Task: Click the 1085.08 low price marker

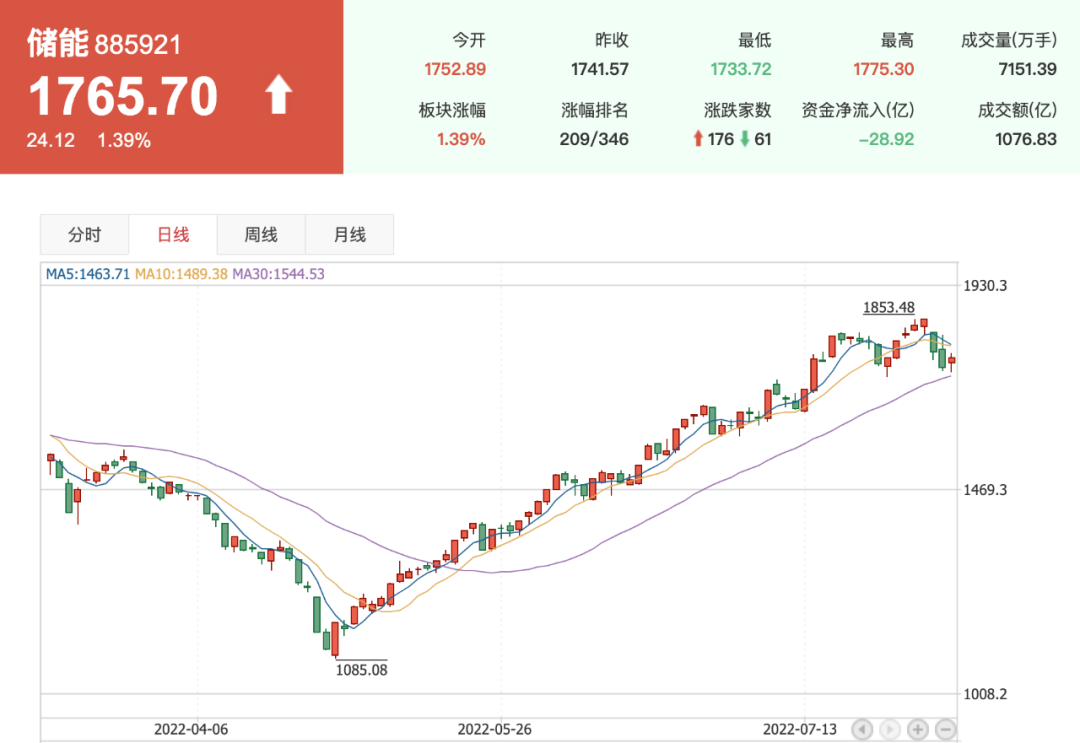Action: [x=361, y=670]
